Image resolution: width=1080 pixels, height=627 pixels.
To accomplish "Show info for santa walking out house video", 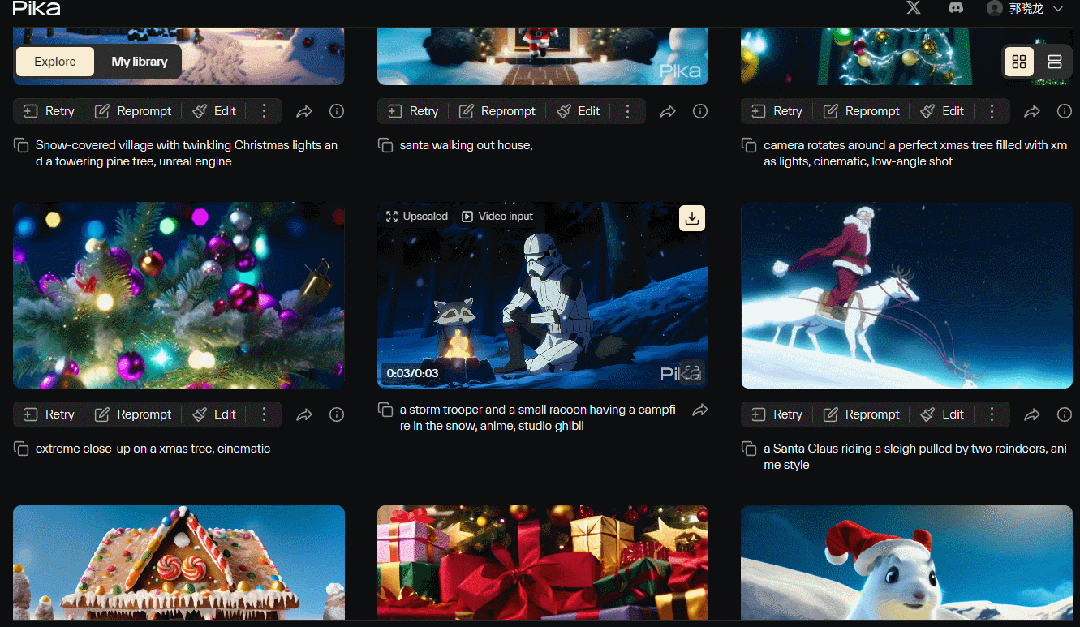I will [x=700, y=111].
